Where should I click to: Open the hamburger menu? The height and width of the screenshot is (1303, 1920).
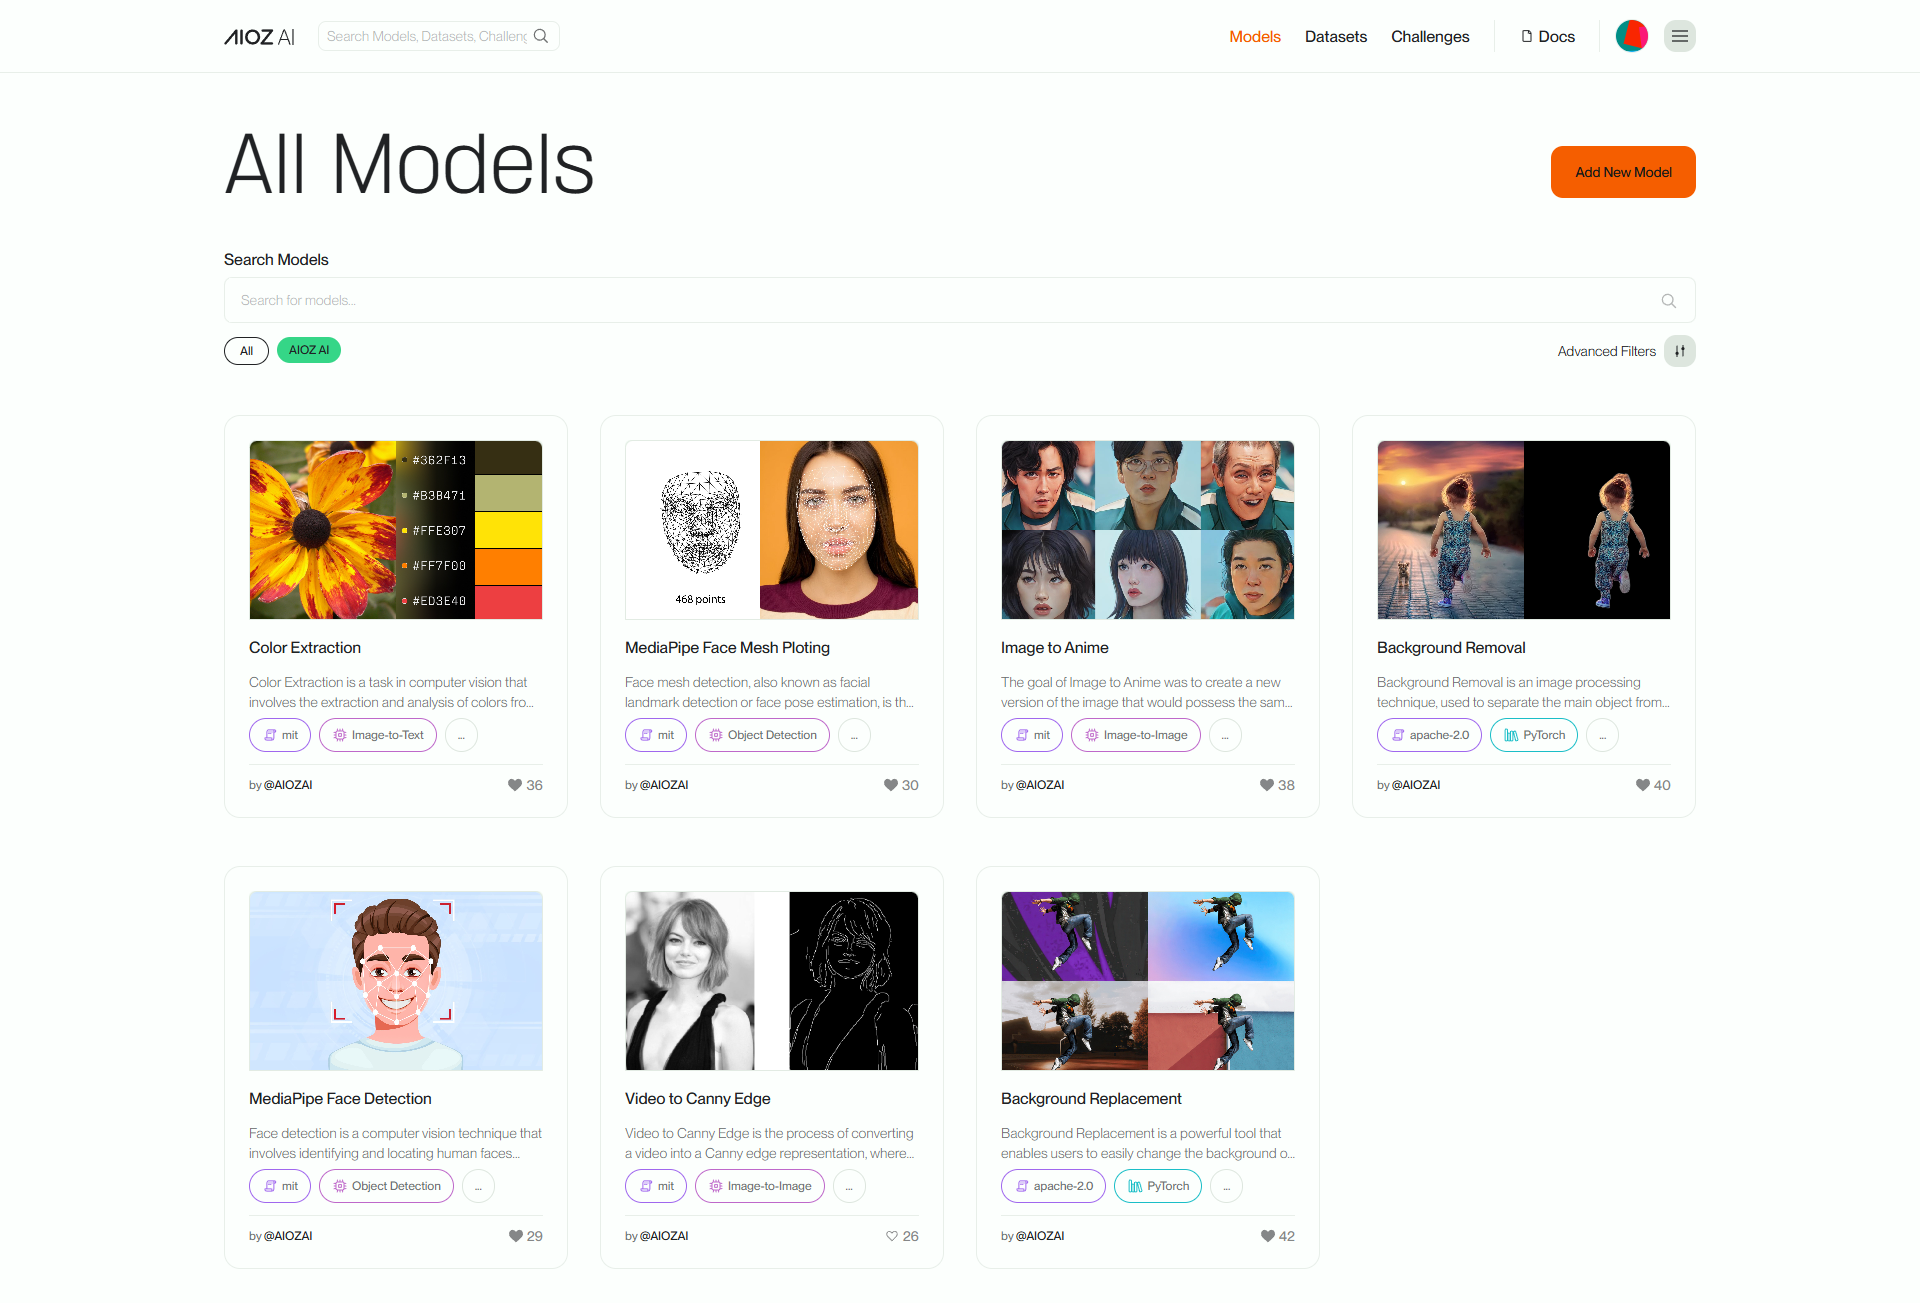(x=1680, y=35)
